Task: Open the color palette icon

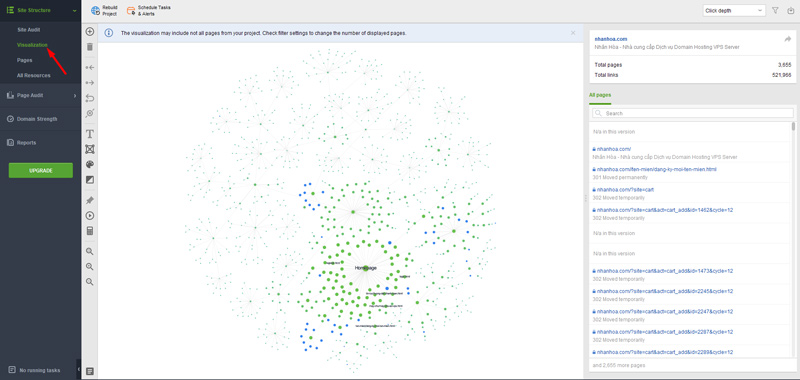Action: pyautogui.click(x=90, y=165)
